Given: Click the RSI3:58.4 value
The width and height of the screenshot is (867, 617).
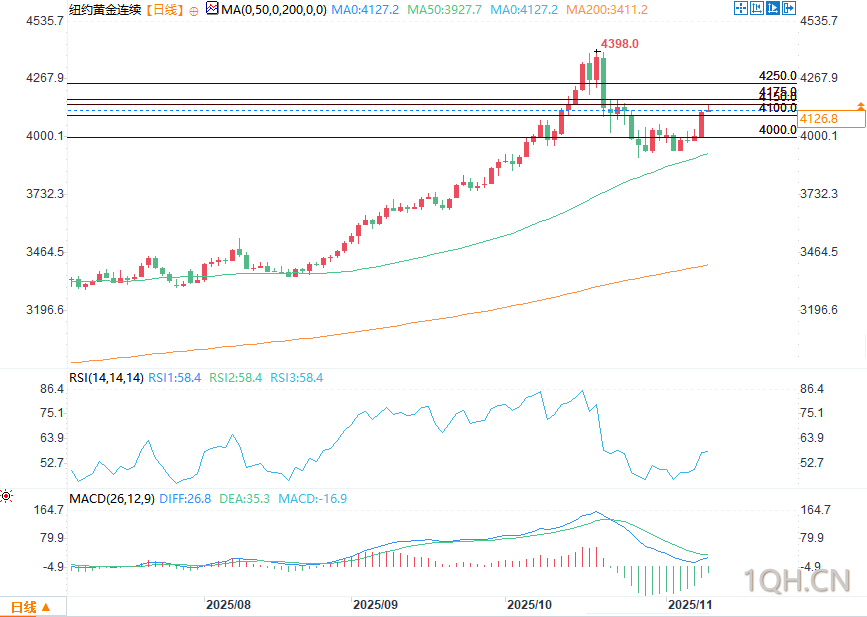Looking at the screenshot, I should [x=296, y=378].
